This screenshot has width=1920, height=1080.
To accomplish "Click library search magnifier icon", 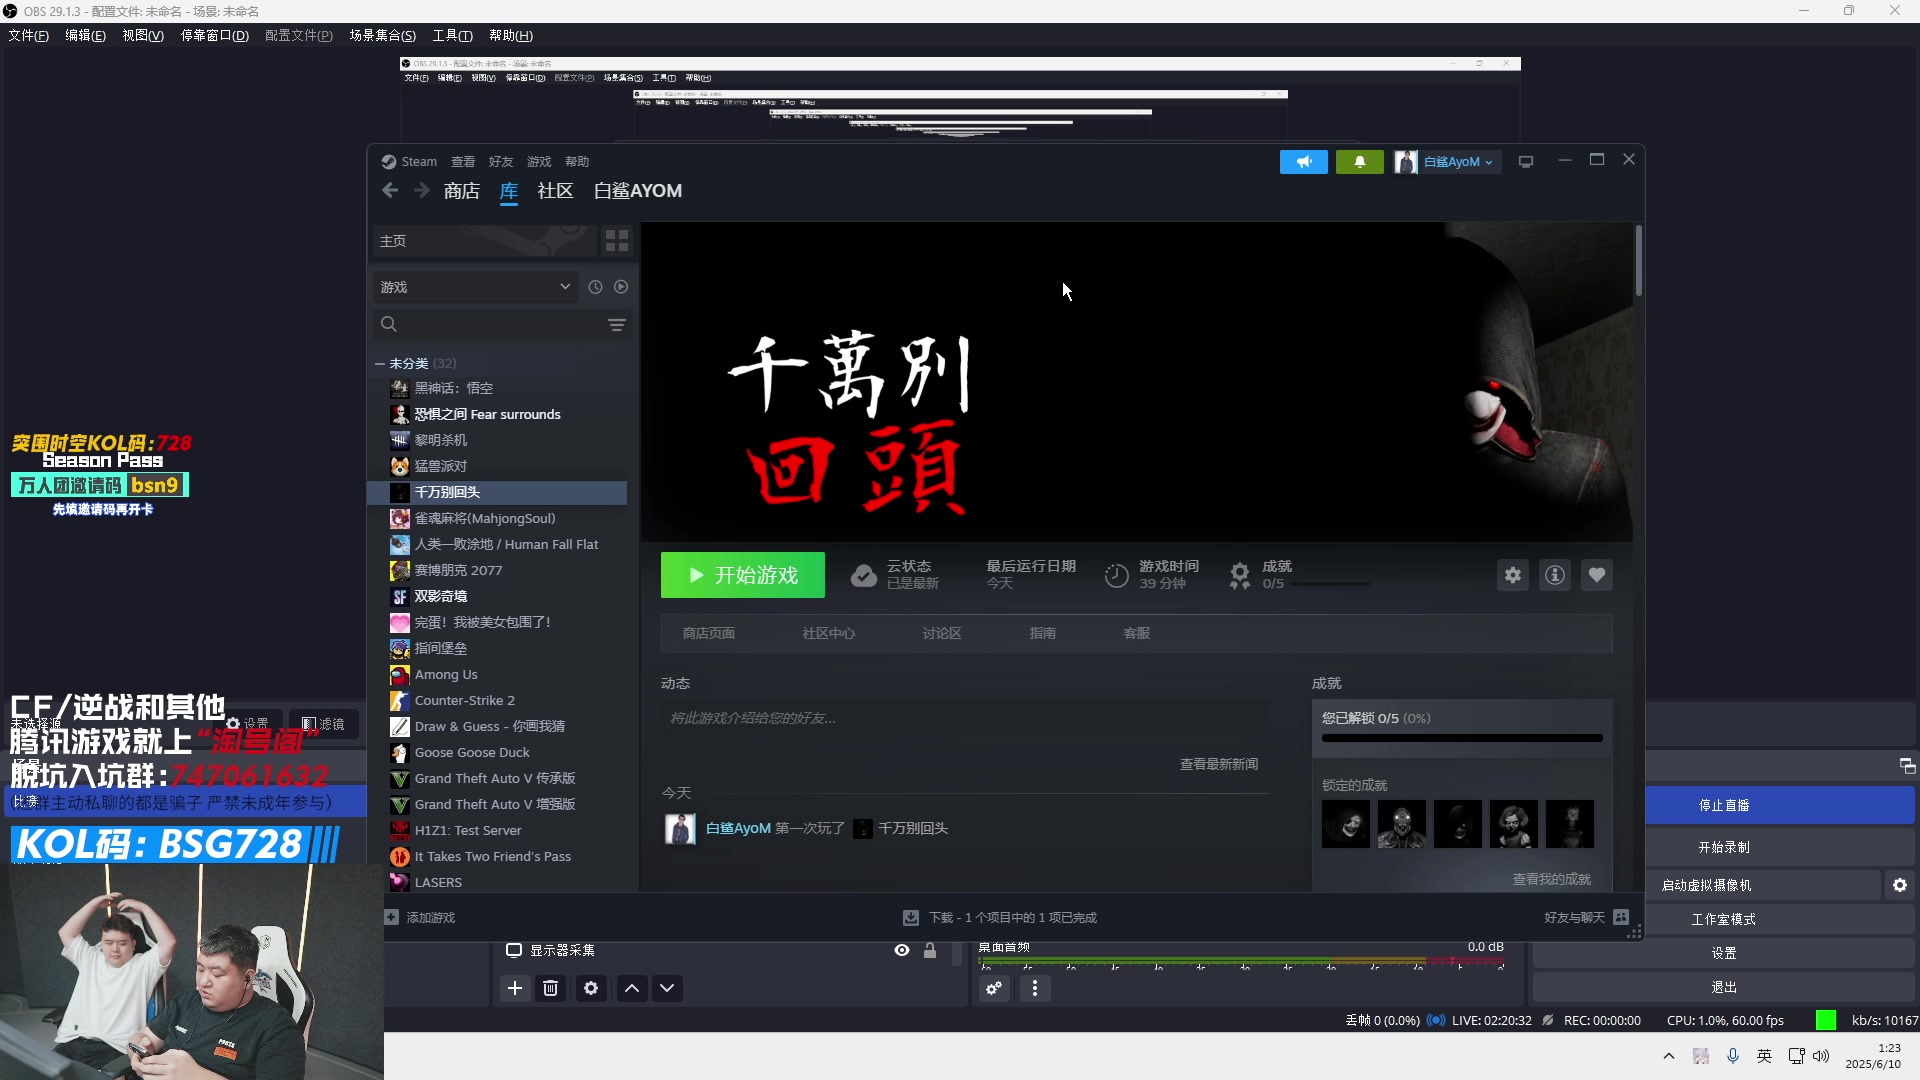I will click(389, 324).
